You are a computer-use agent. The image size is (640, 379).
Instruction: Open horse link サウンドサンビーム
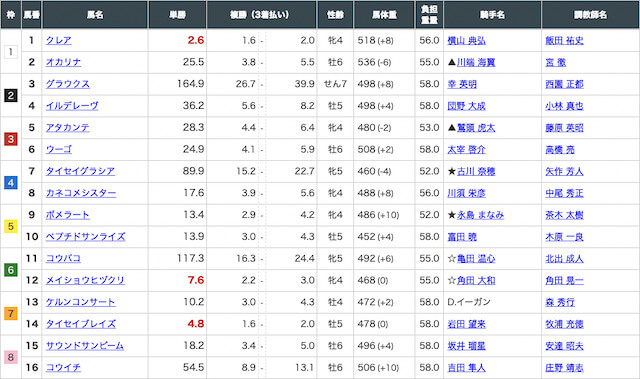[85, 346]
